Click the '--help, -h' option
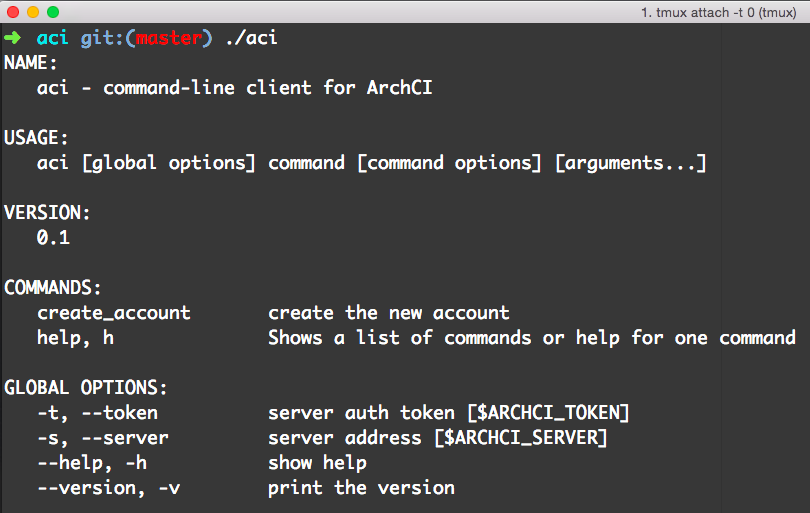 point(92,463)
